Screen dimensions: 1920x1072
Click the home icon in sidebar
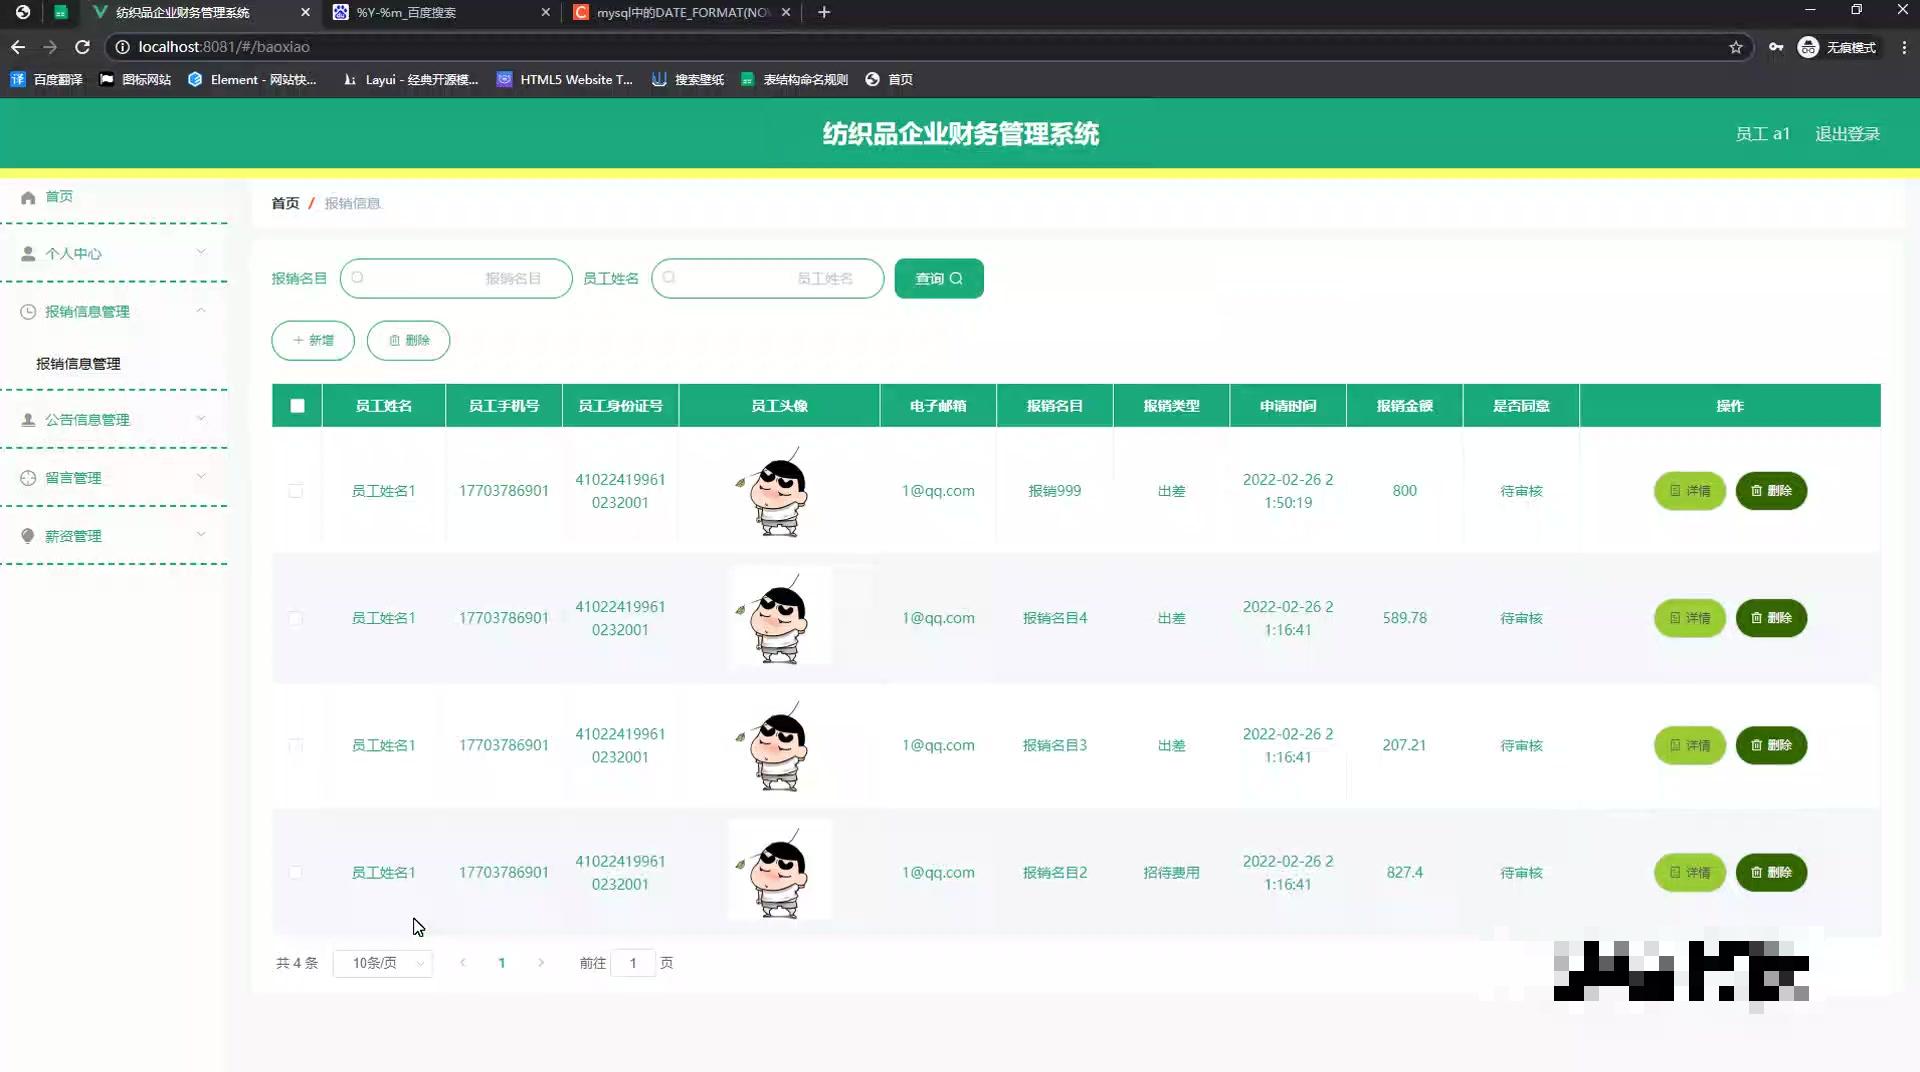click(x=28, y=197)
